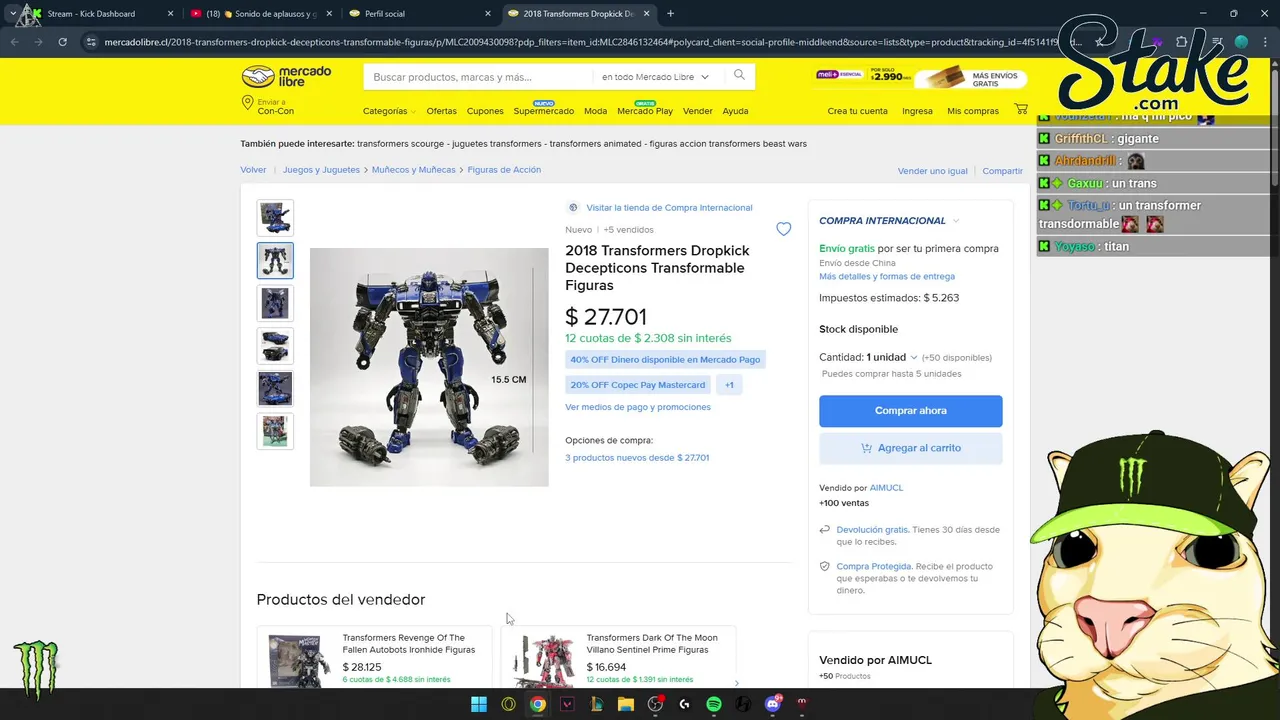Screen dimensions: 1280x720
Task: Open Figuras de Acción breadcrumb
Action: pos(504,170)
